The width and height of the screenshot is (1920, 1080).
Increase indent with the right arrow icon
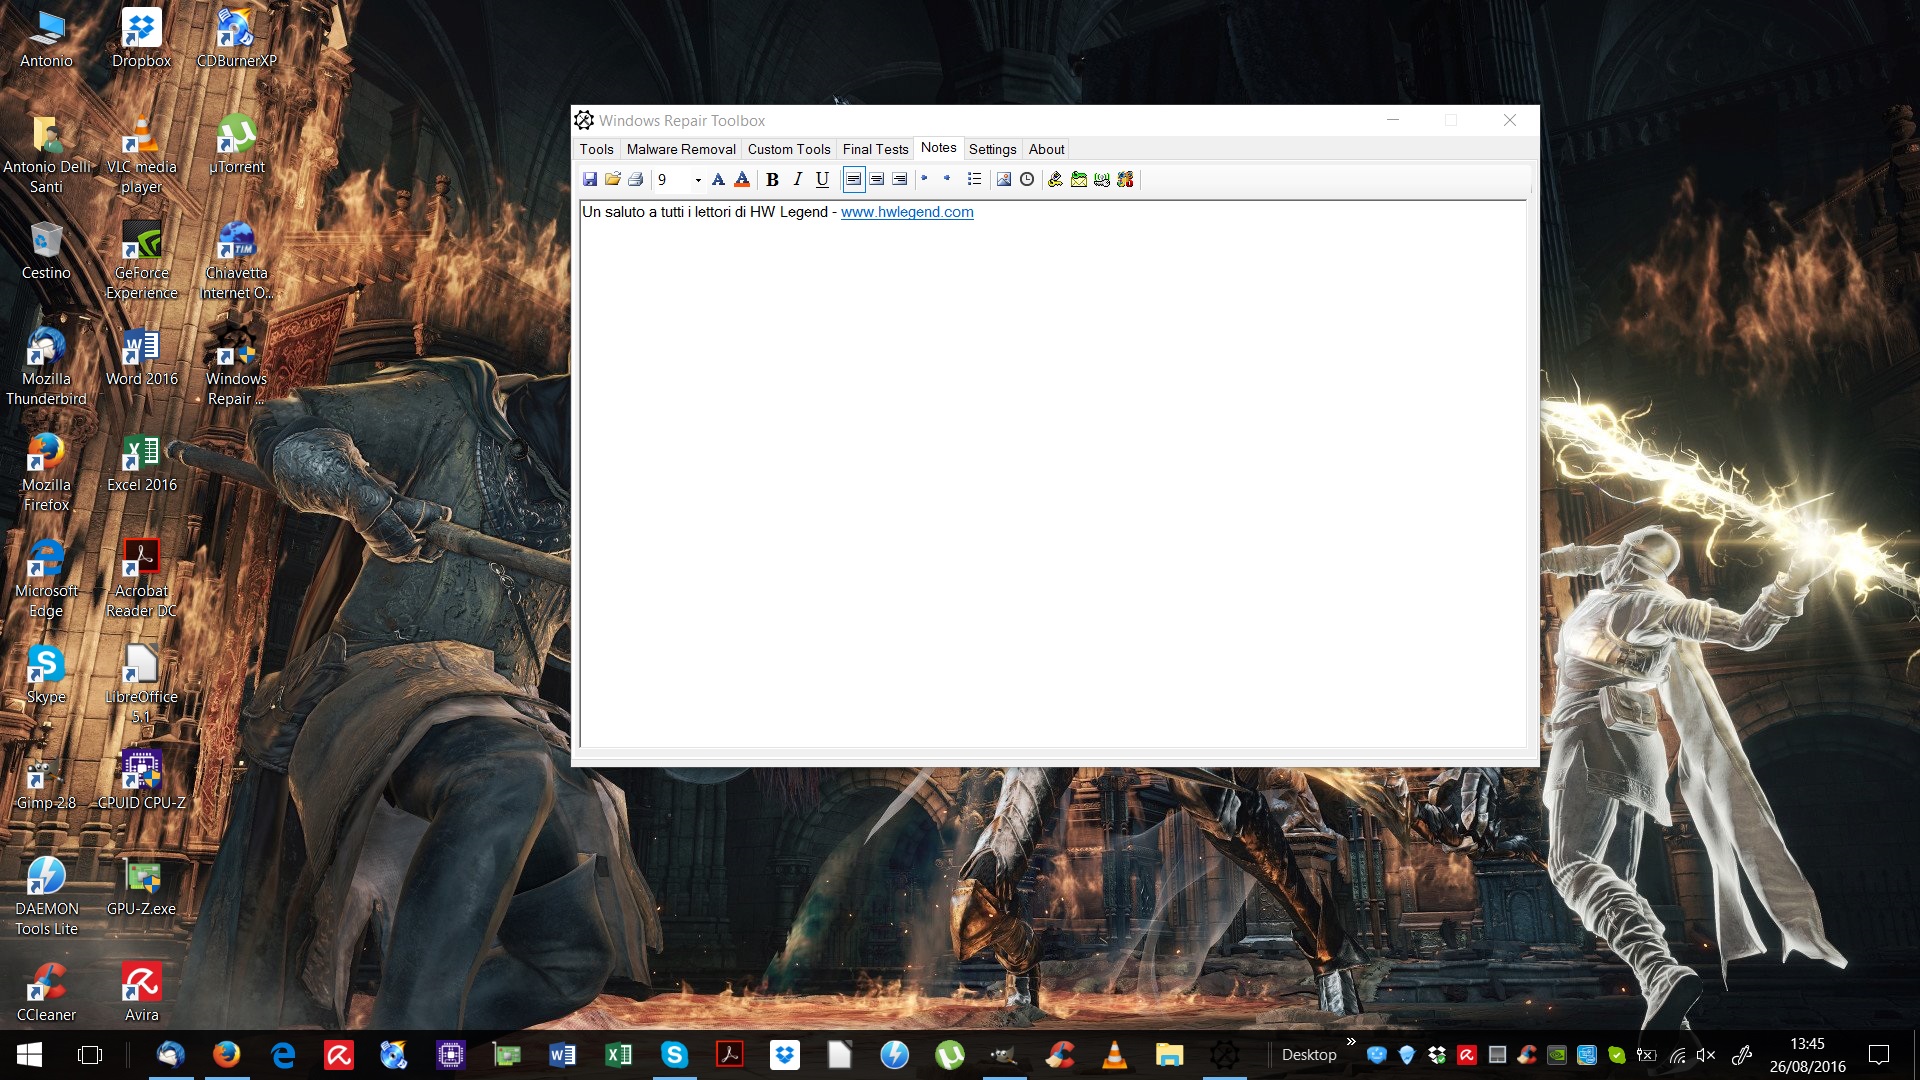point(948,179)
